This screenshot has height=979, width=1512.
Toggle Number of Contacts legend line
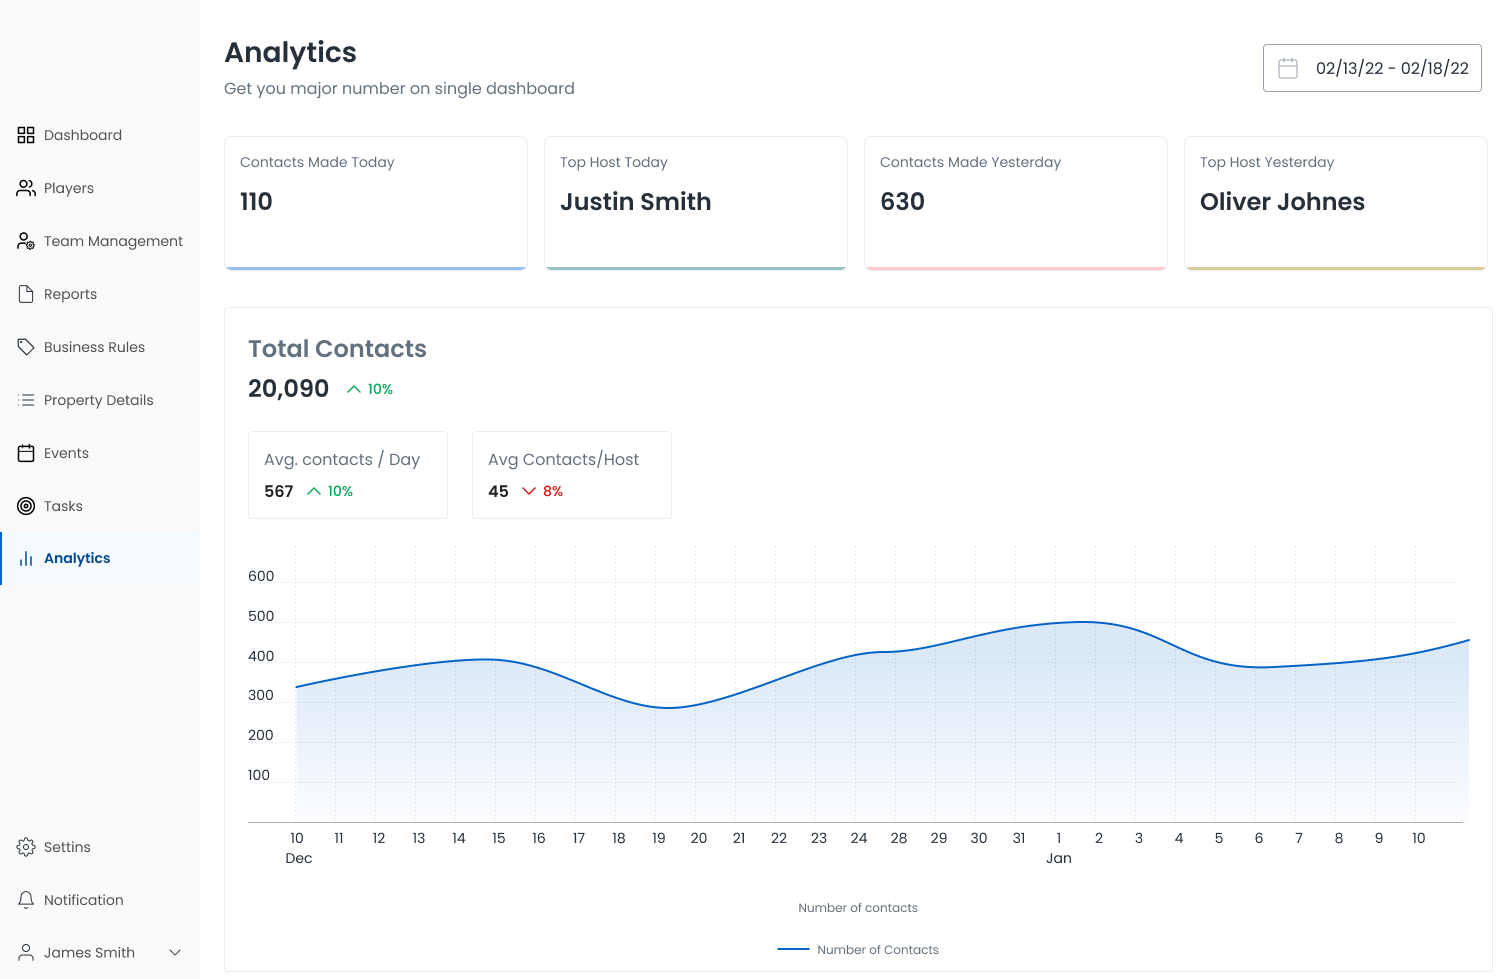793,949
